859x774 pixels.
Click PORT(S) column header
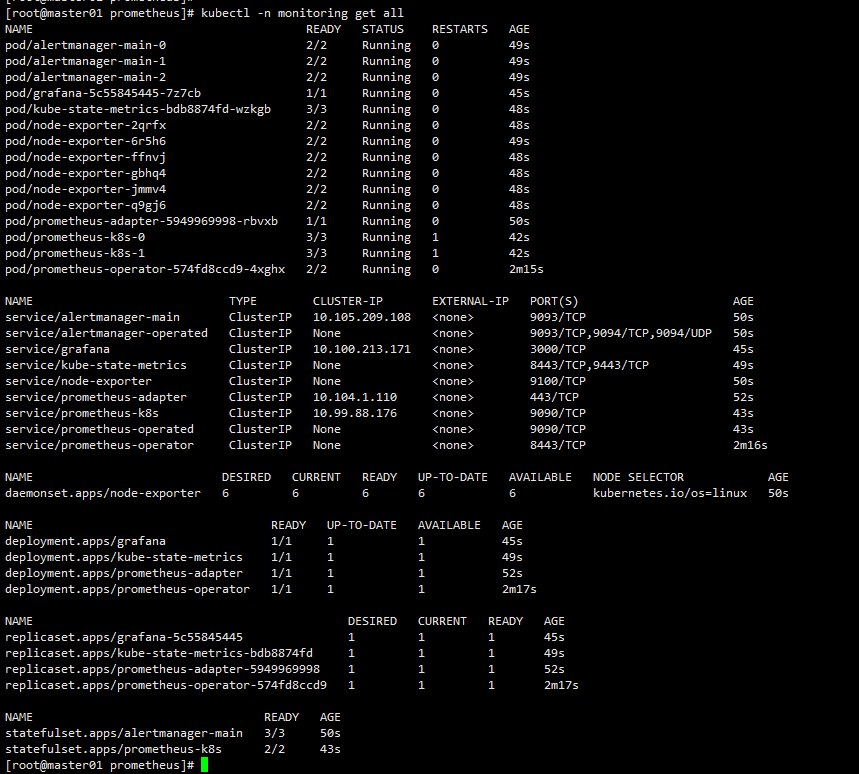point(554,301)
